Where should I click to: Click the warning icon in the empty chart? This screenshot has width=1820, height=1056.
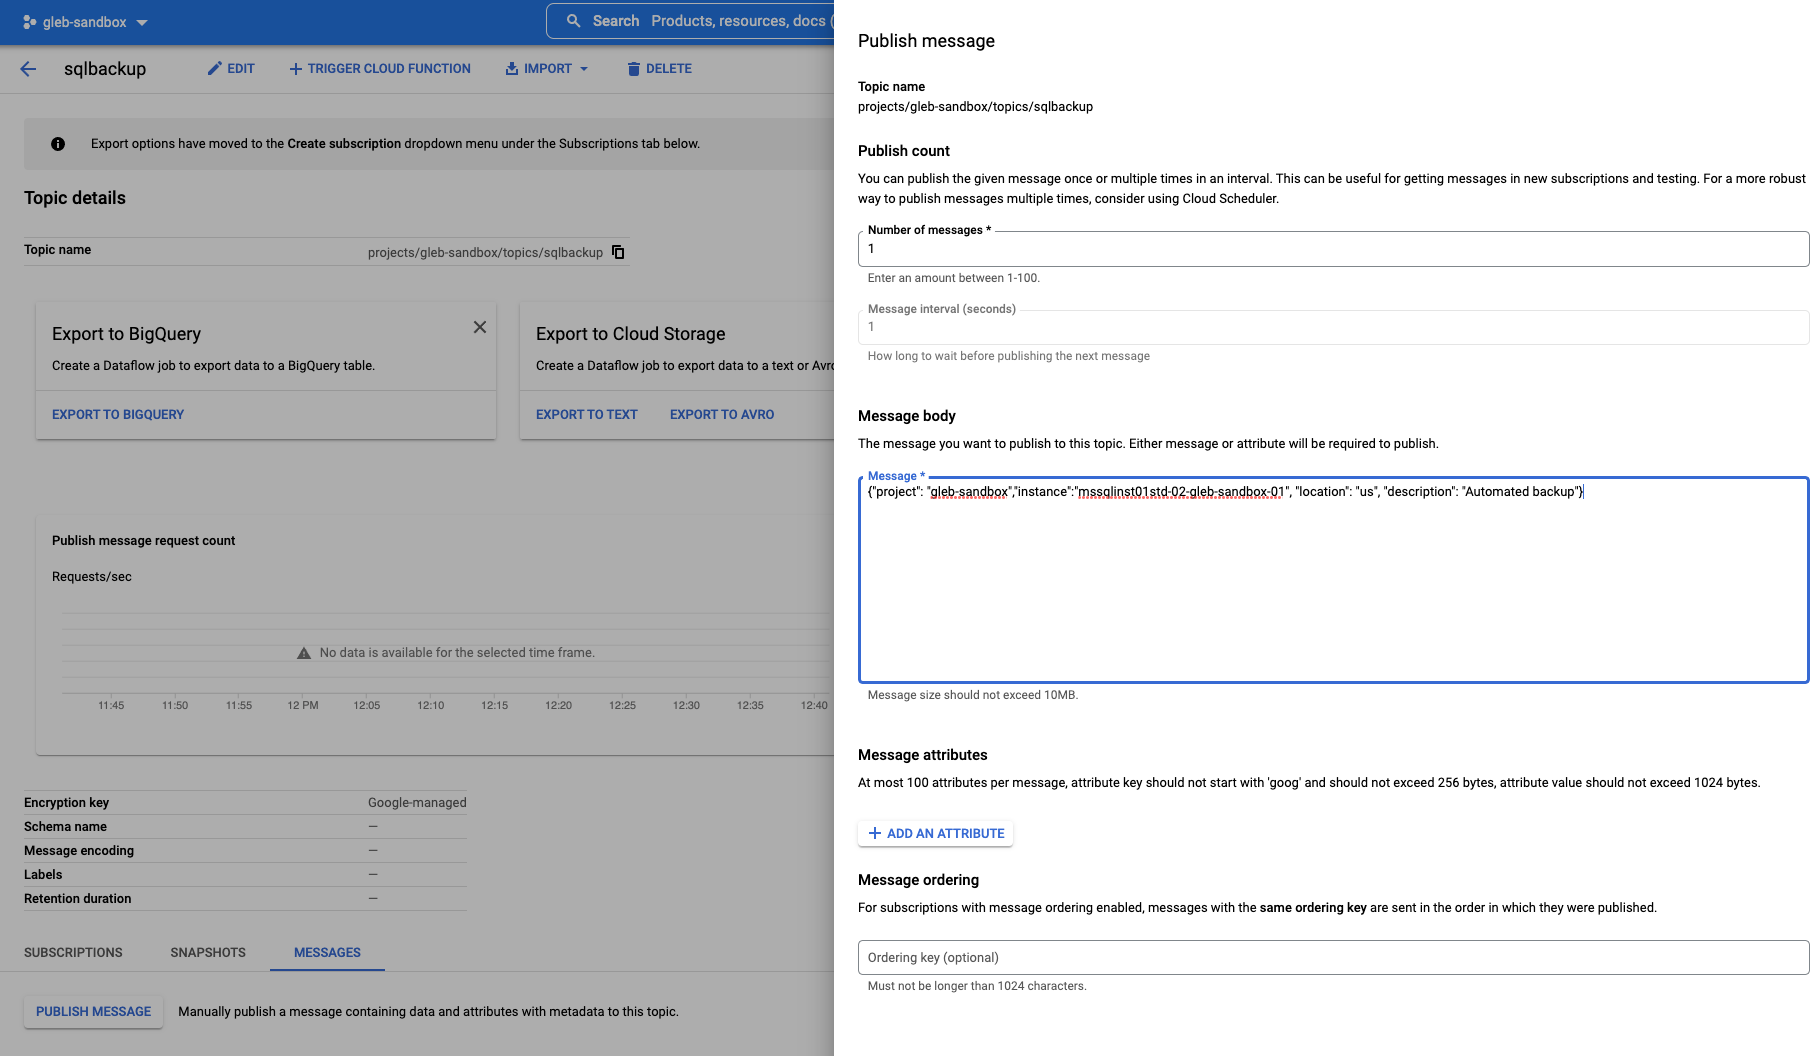point(303,652)
